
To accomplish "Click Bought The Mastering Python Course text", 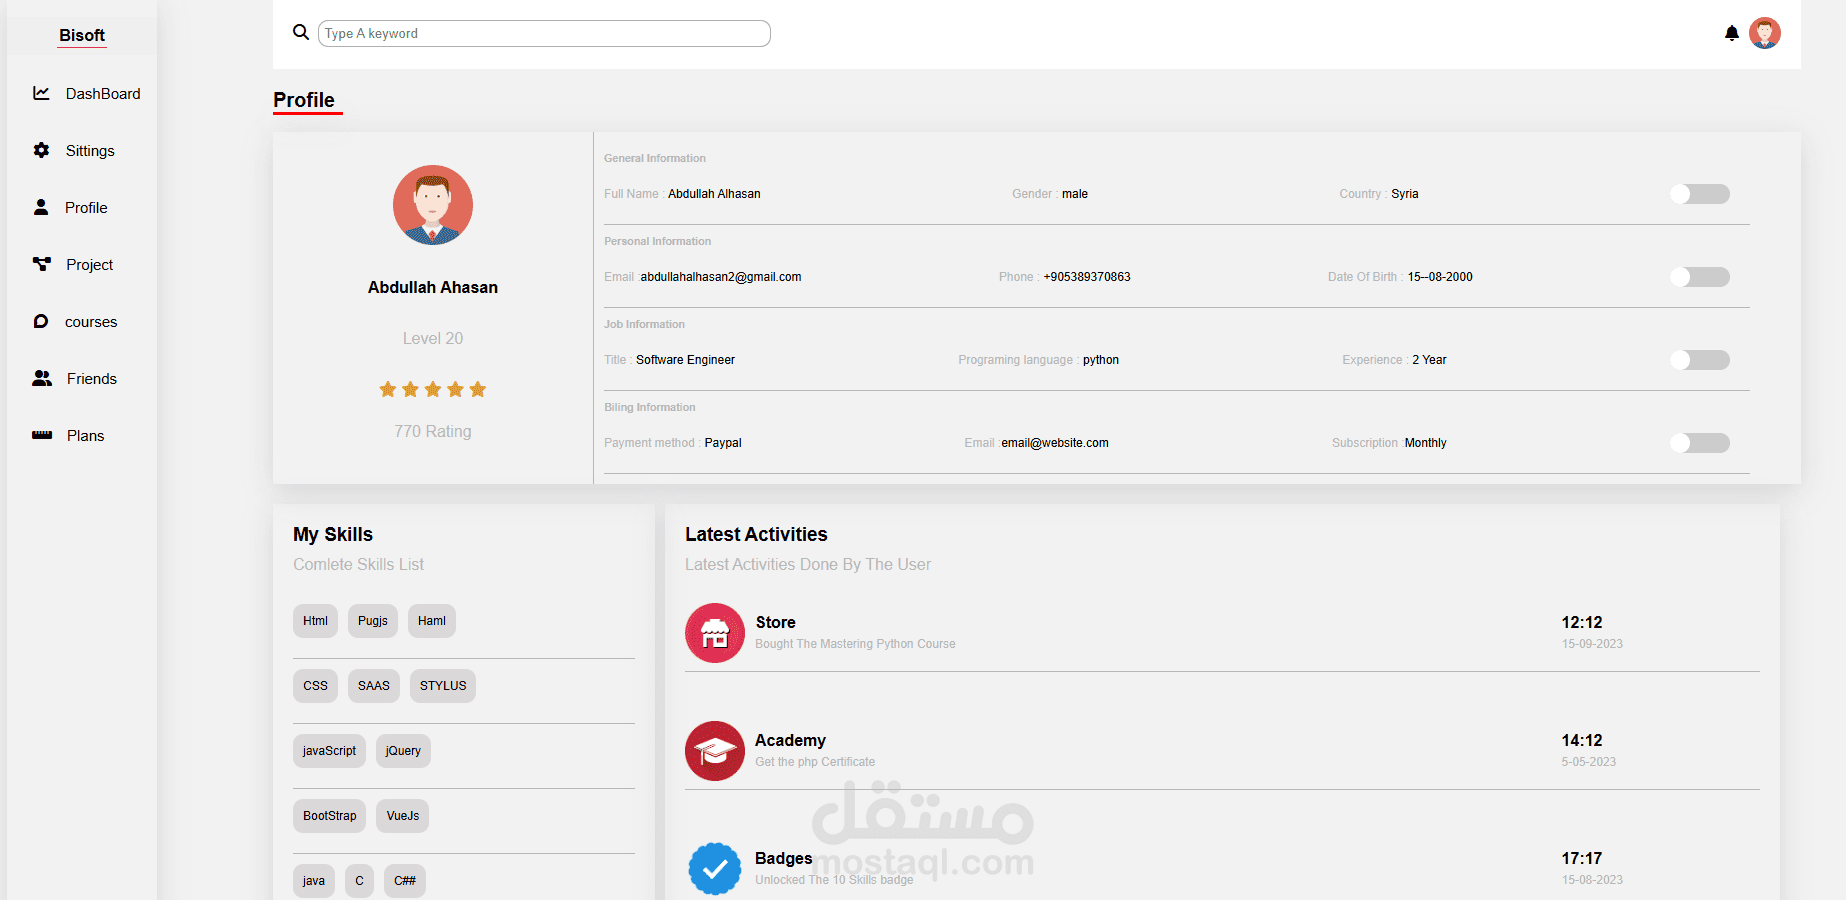I will (855, 644).
